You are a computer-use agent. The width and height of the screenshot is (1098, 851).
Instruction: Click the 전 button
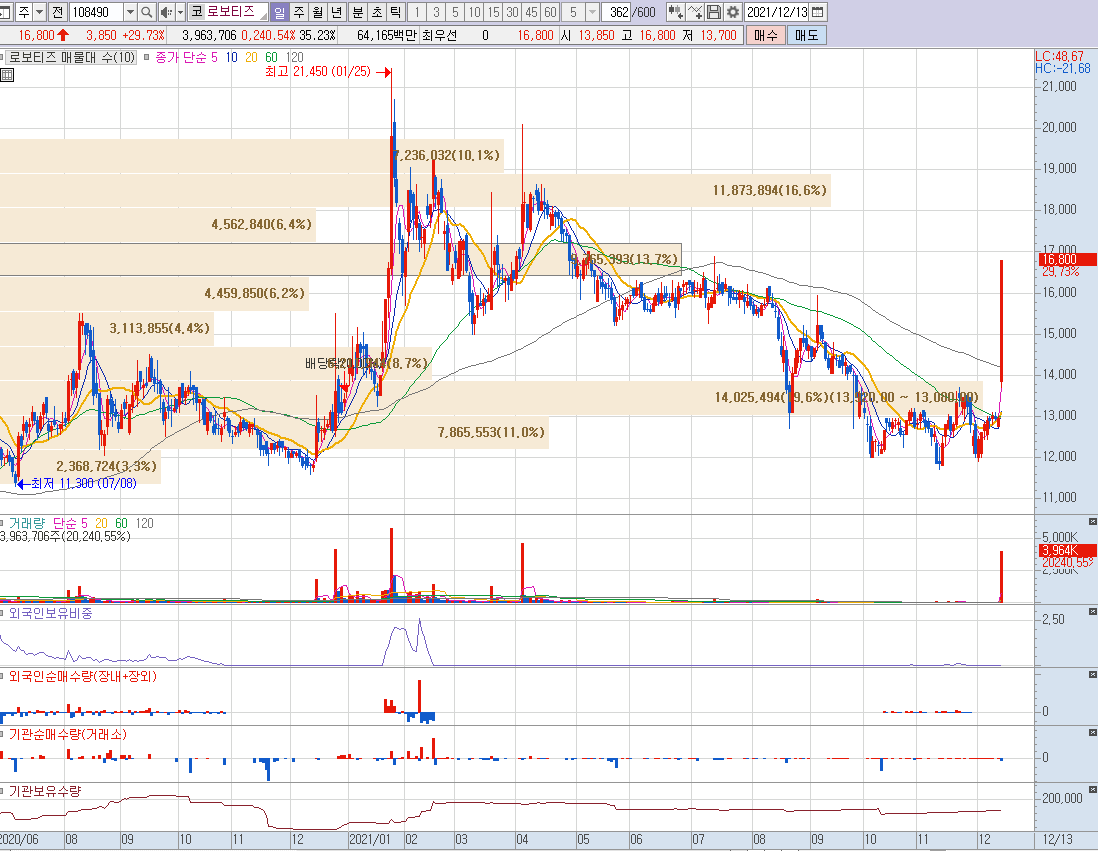click(57, 12)
